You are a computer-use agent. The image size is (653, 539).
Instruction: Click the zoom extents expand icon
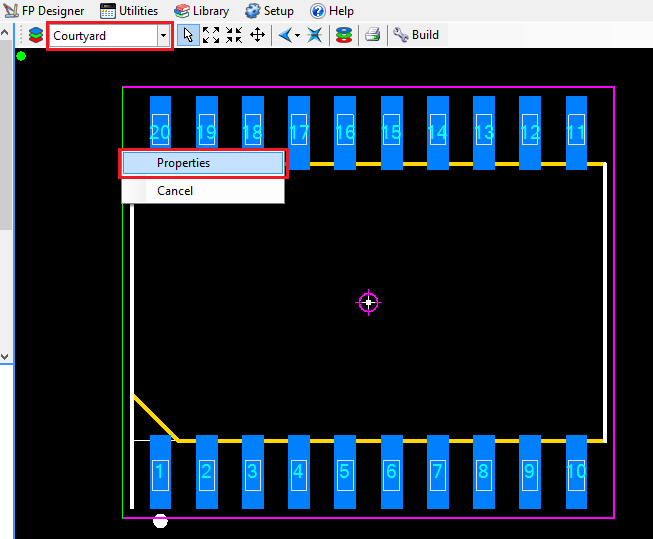(x=211, y=35)
